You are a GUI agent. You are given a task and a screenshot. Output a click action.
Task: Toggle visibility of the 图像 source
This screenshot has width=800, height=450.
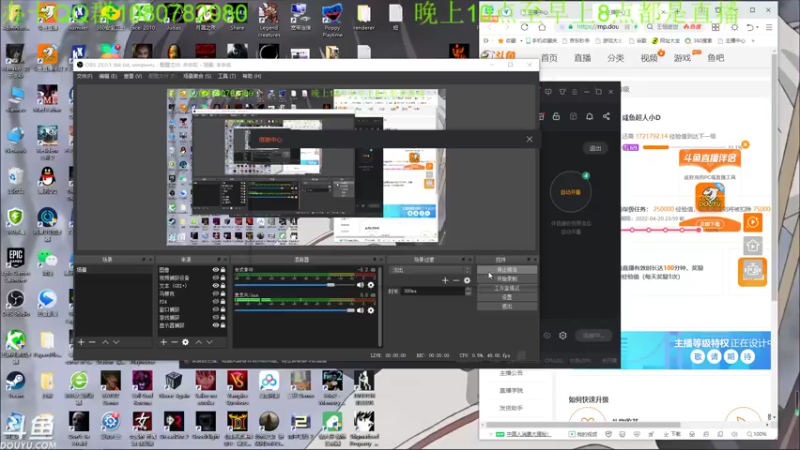pyautogui.click(x=216, y=269)
